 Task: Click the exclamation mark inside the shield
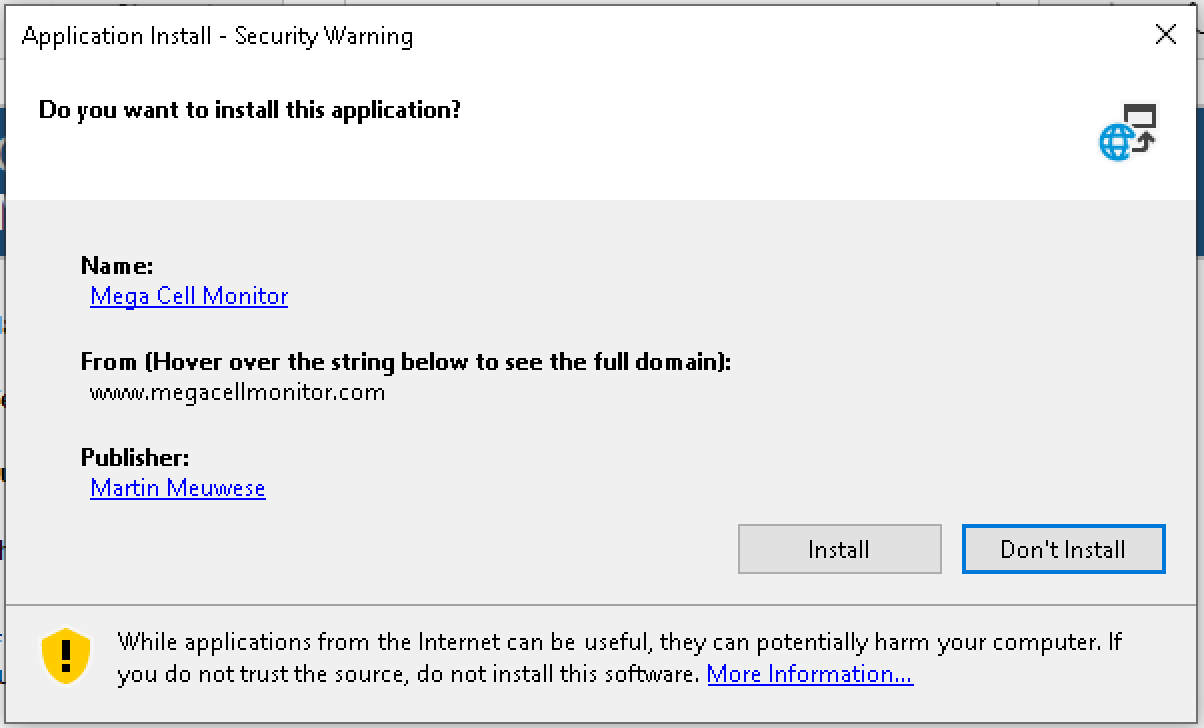pyautogui.click(x=66, y=654)
